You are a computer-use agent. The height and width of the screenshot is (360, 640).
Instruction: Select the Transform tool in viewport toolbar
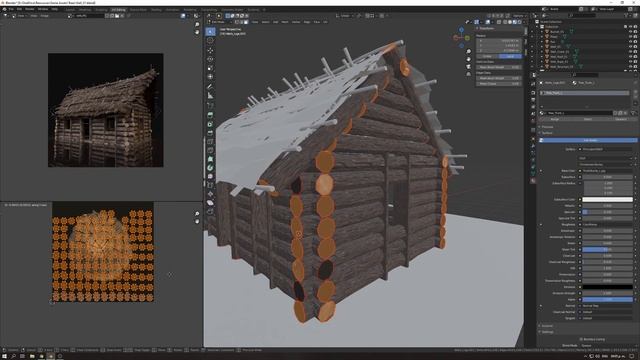tap(210, 77)
